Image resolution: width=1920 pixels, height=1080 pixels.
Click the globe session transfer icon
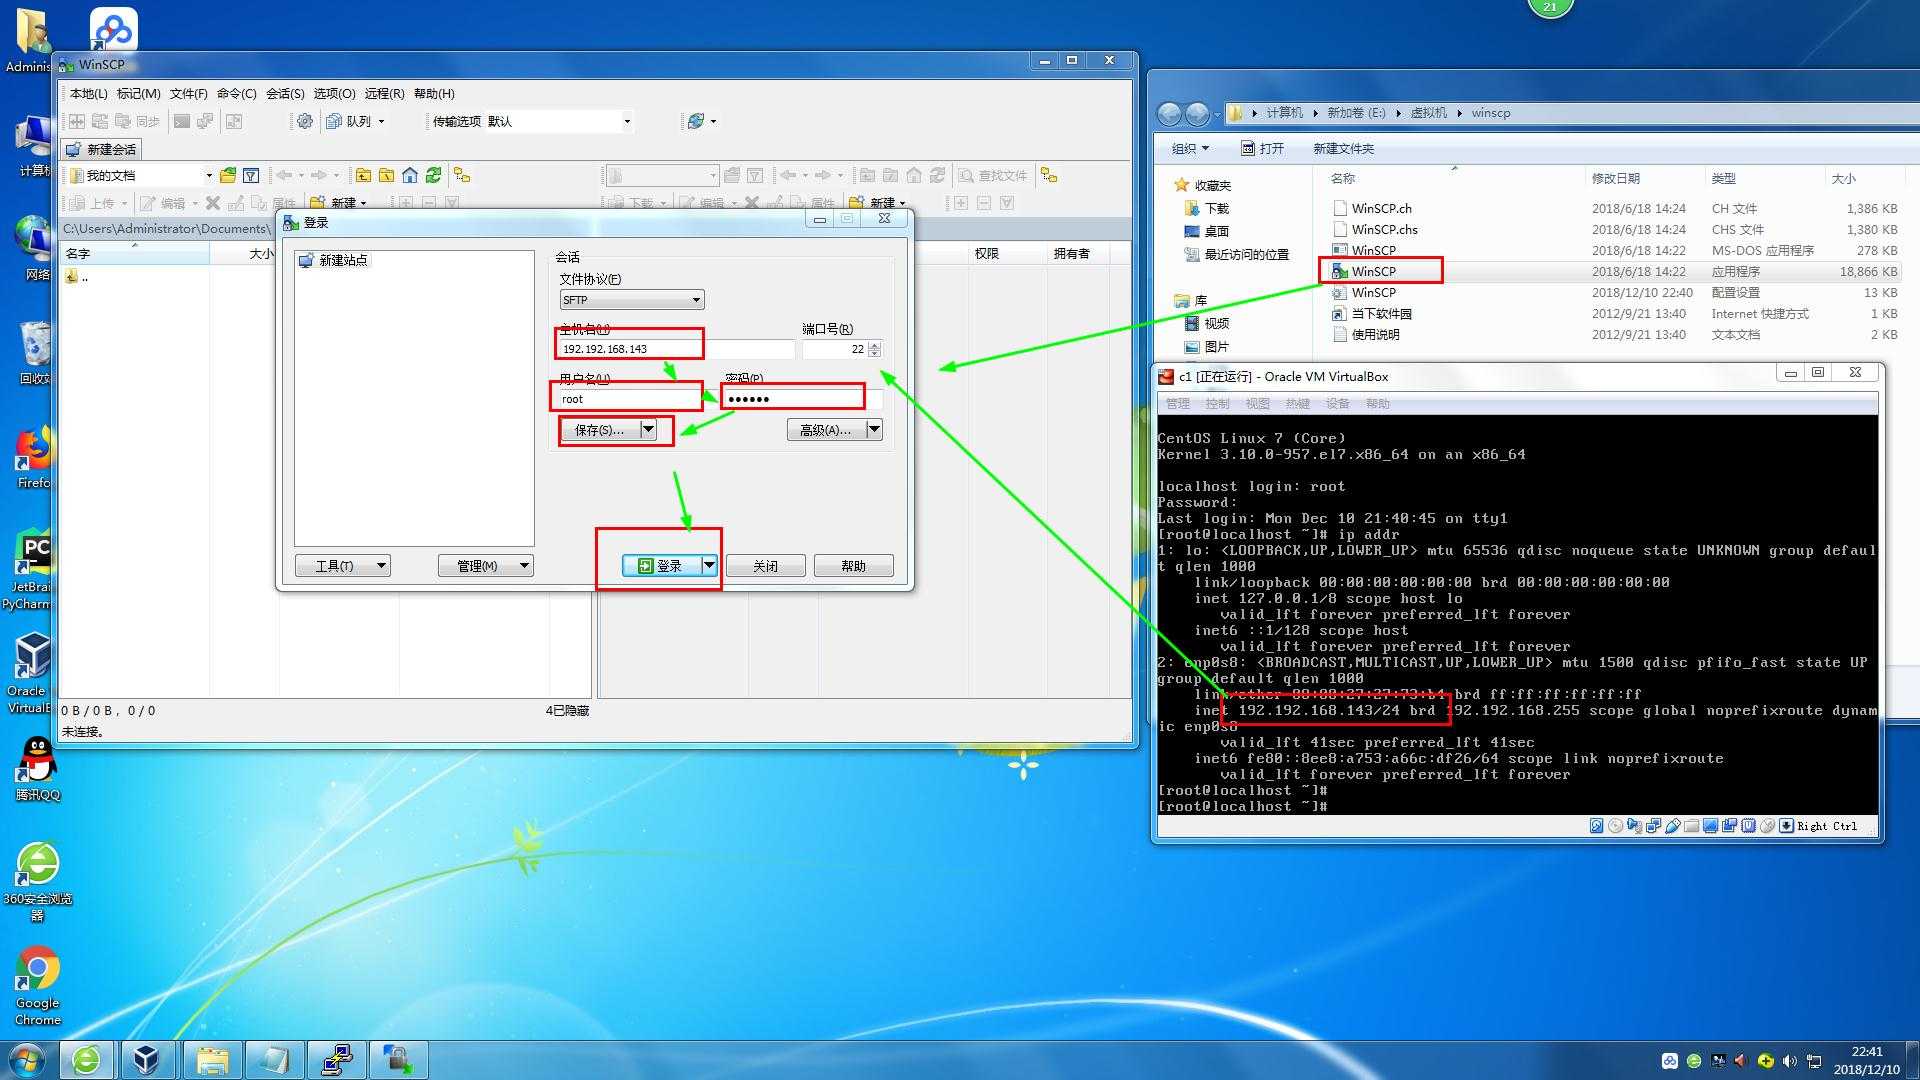[x=696, y=121]
